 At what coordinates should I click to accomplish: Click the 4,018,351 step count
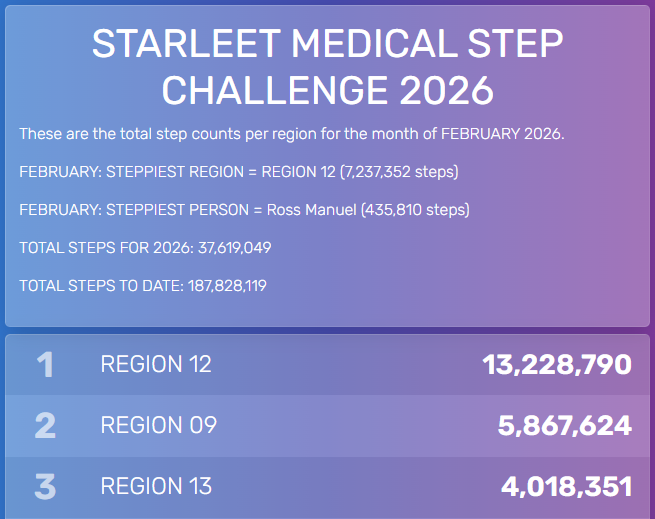tap(566, 487)
